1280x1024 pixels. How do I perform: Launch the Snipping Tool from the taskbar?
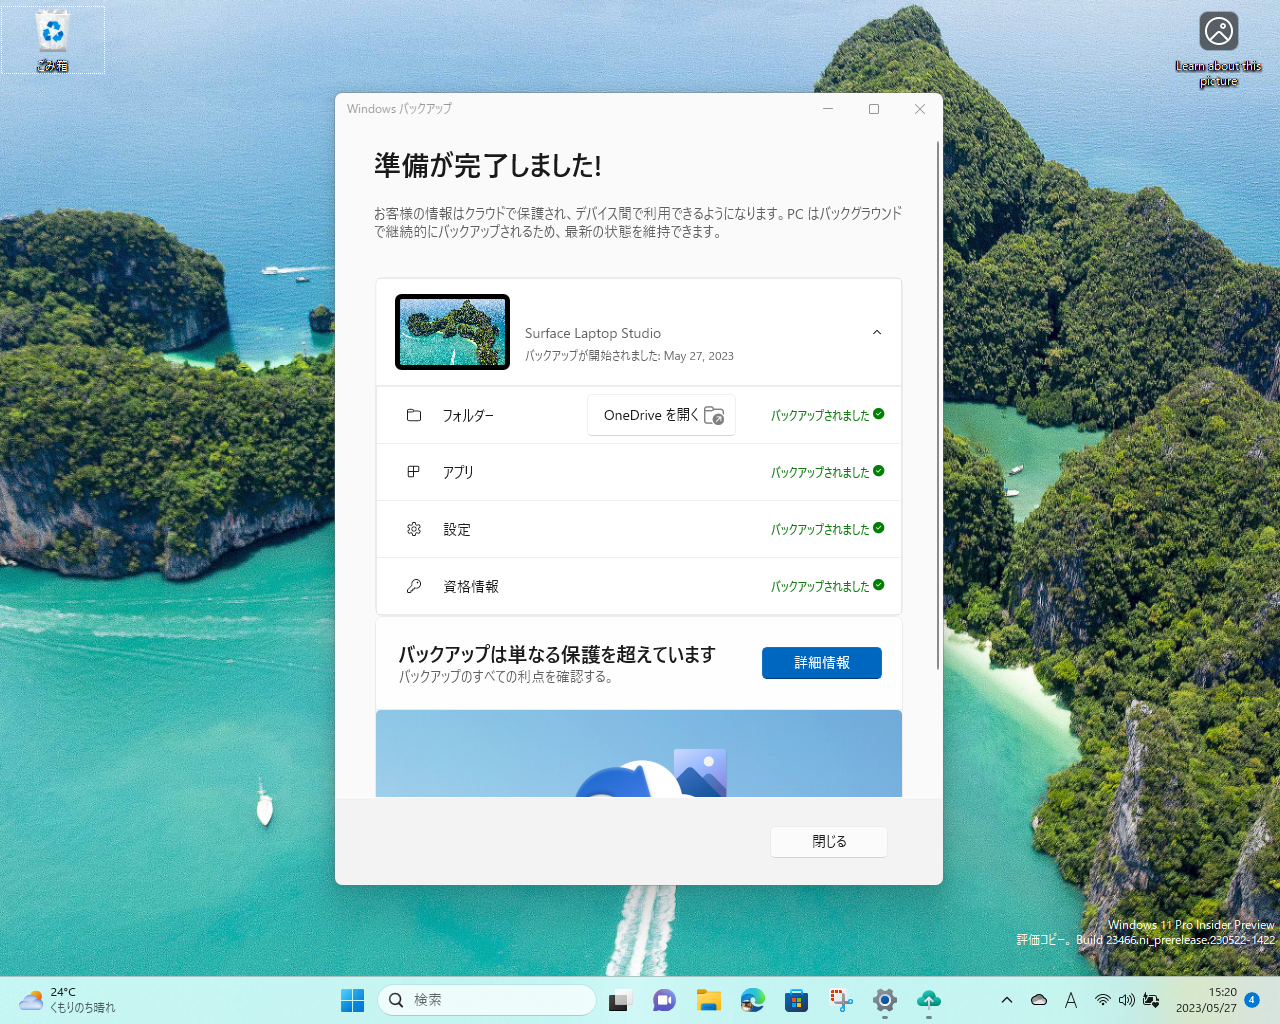point(840,1000)
